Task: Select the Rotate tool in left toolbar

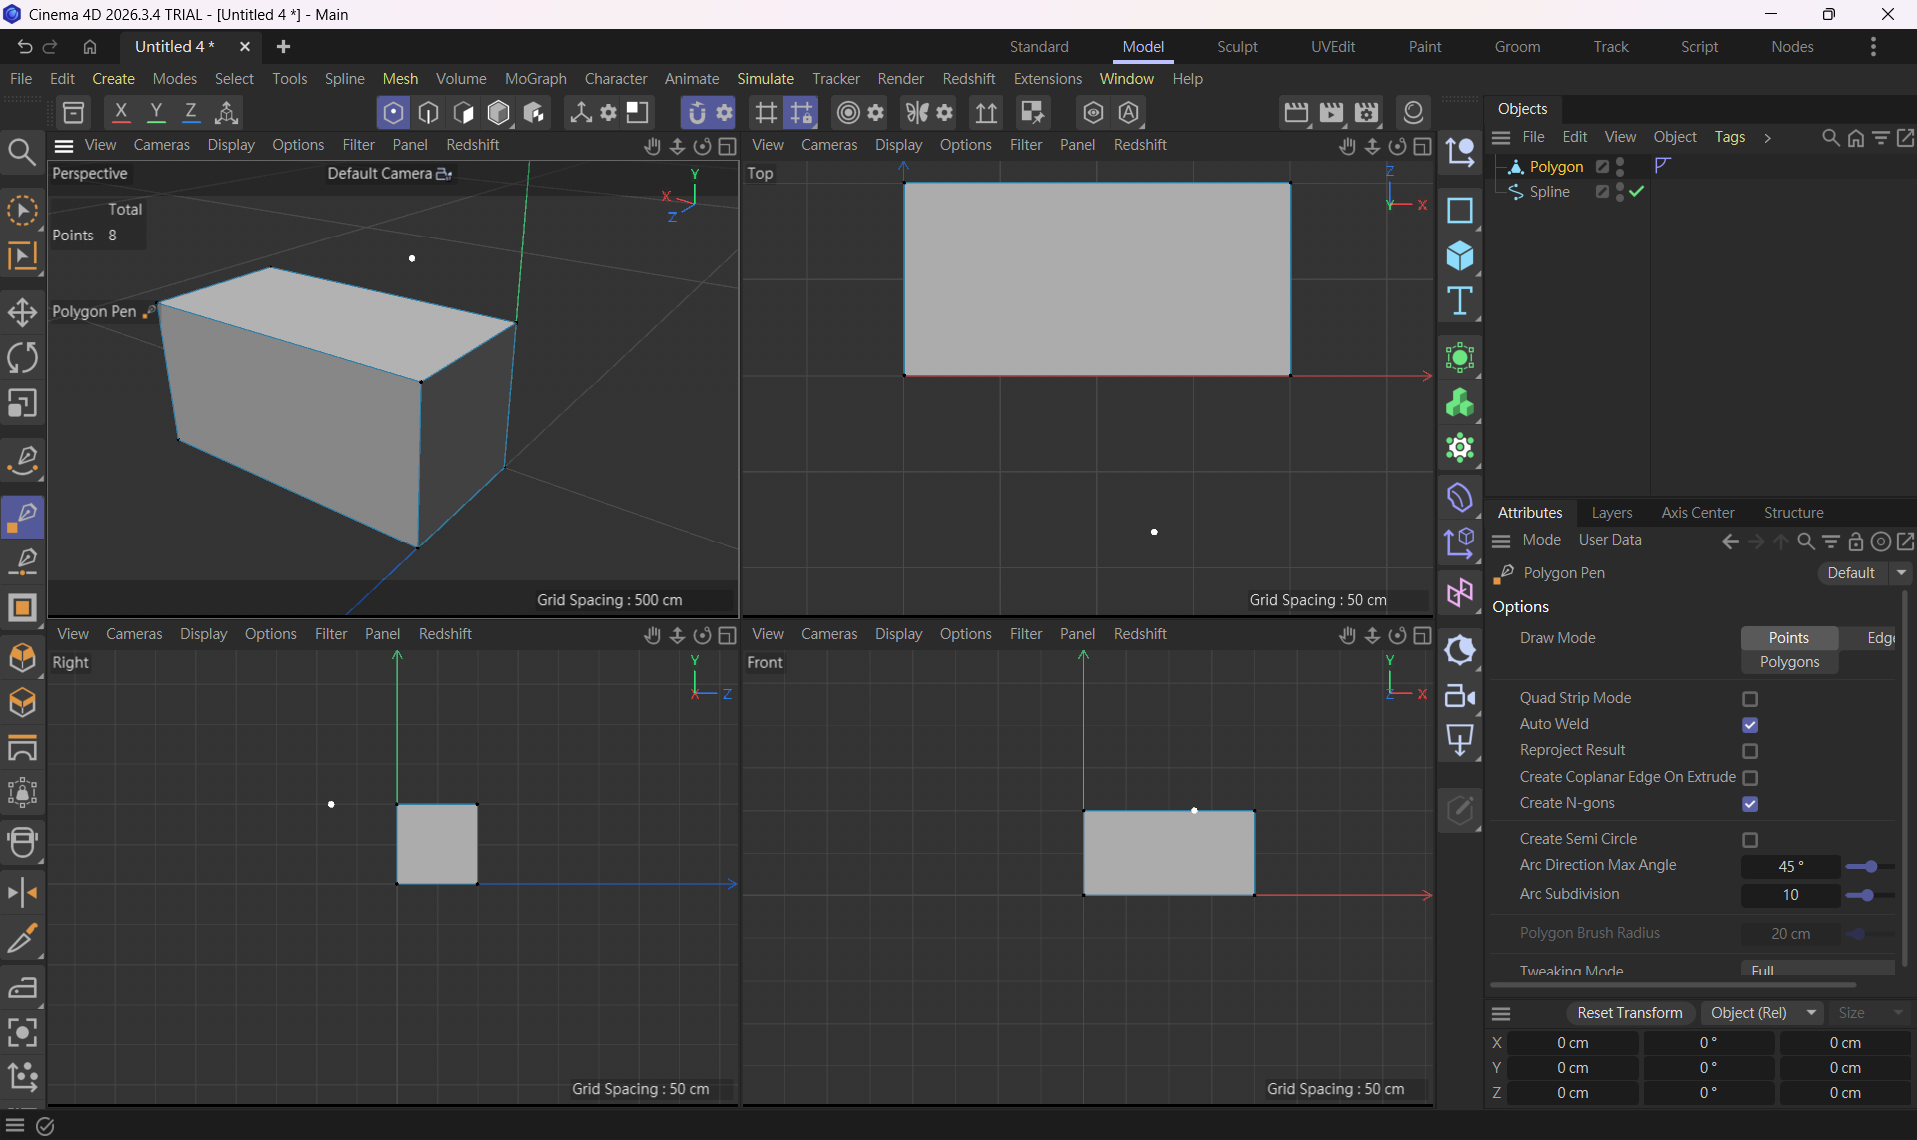Action: [x=22, y=358]
